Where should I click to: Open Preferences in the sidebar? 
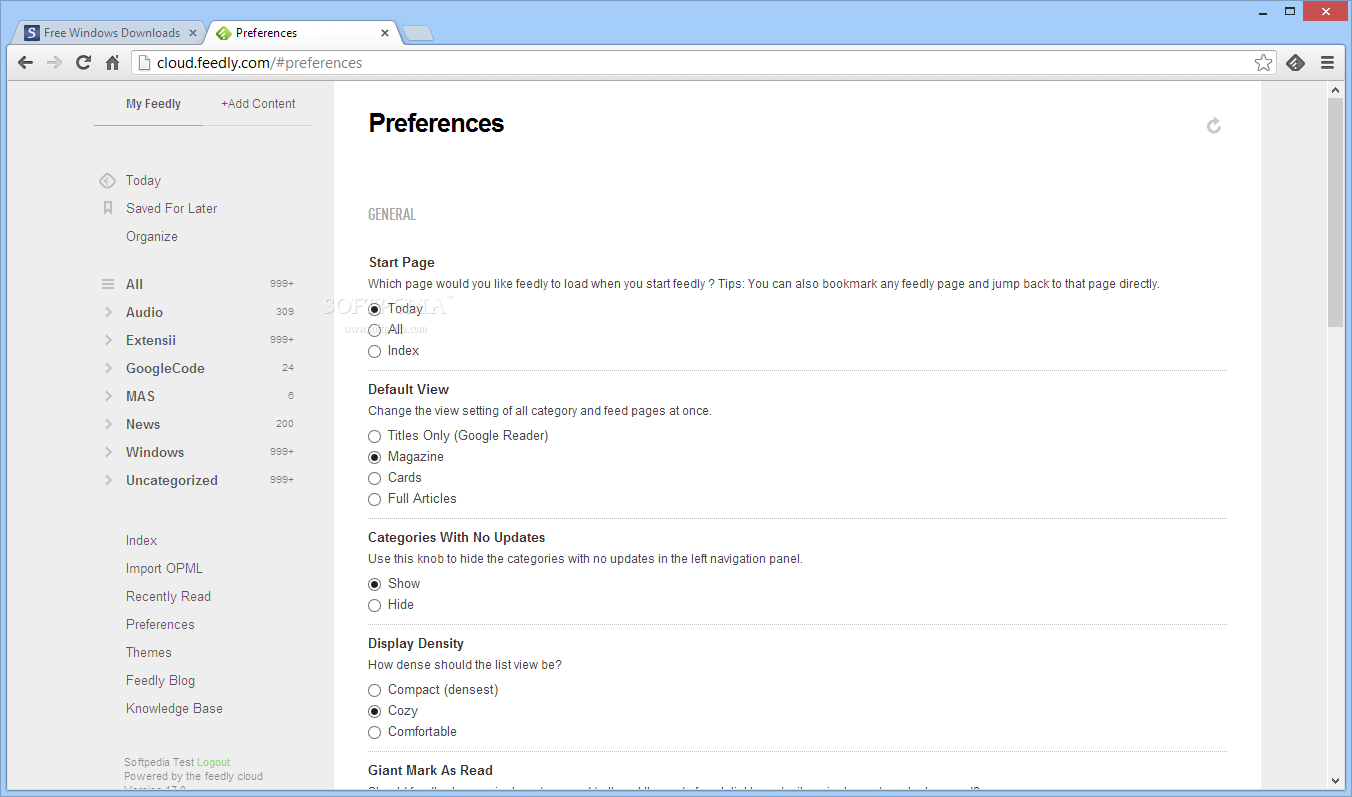click(160, 624)
